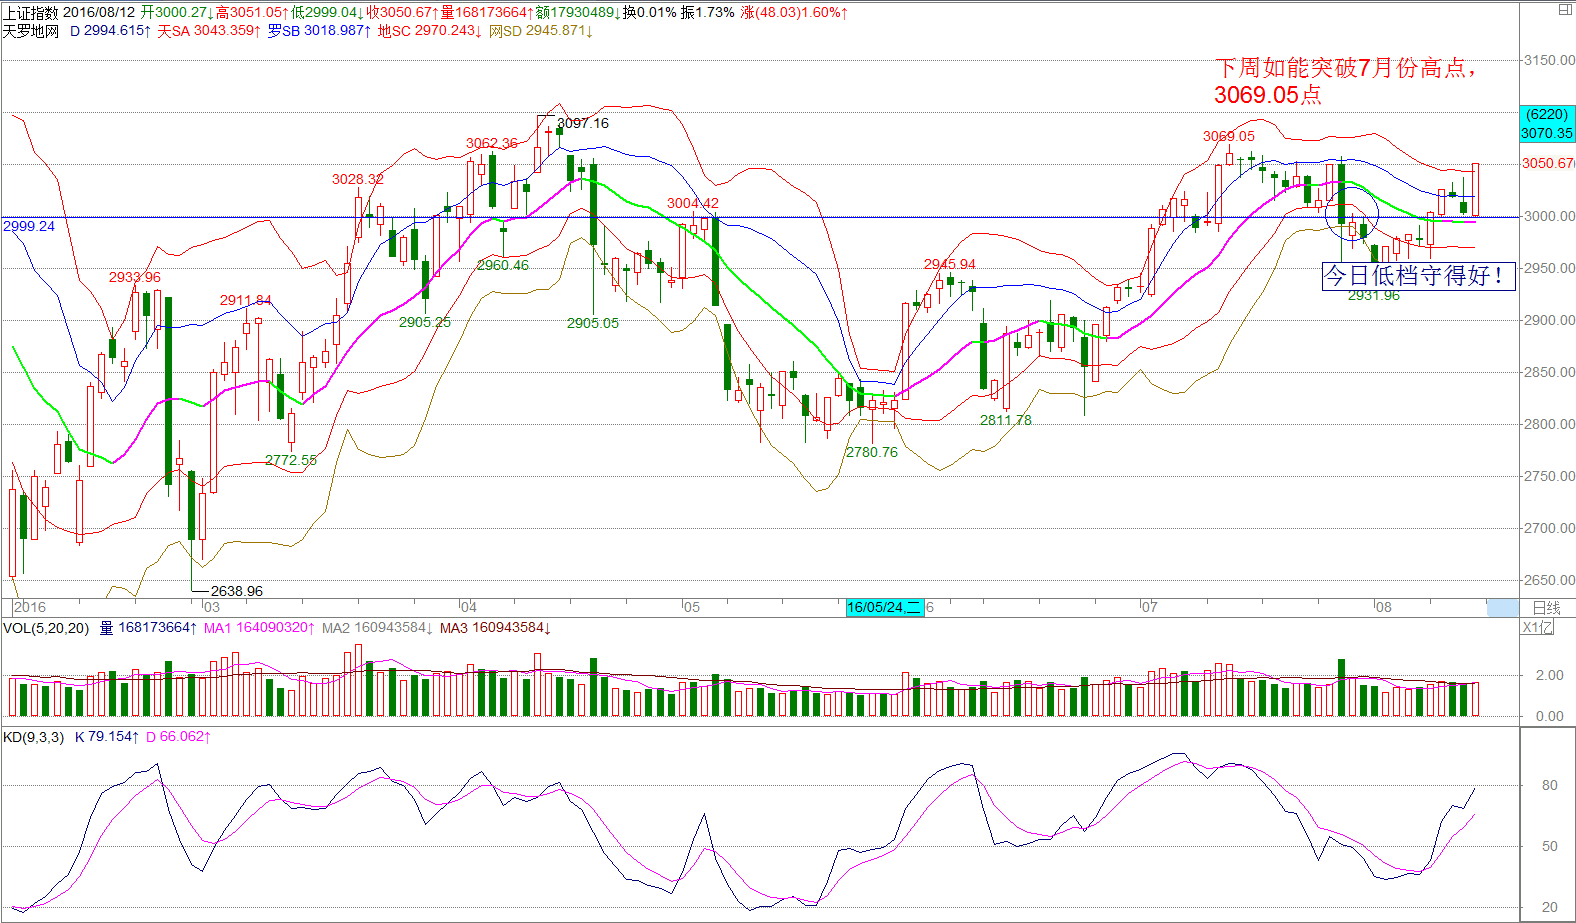This screenshot has width=1576, height=923.
Task: Click the VOL(5,20,20) indicator label
Action: [x=46, y=628]
